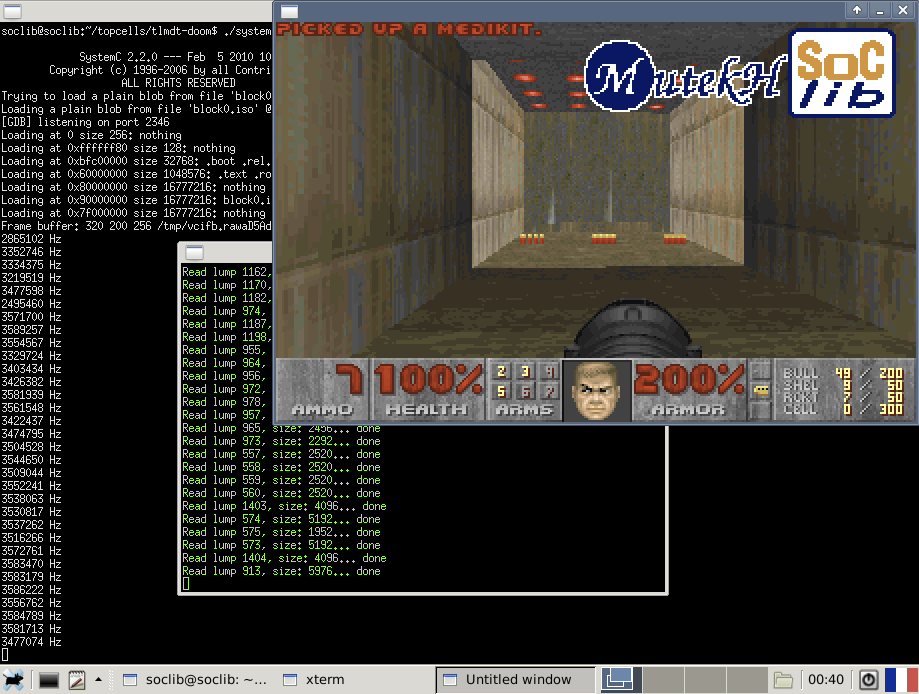Open window menu icon of soclib terminal
This screenshot has height=694, width=919.
(x=12, y=11)
